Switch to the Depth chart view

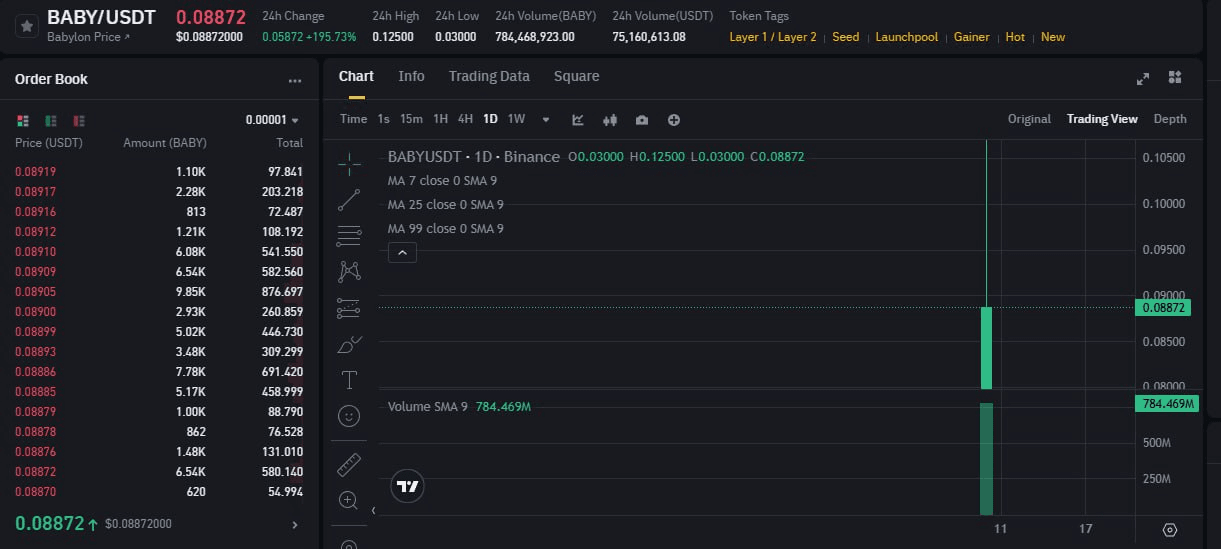(x=1170, y=119)
